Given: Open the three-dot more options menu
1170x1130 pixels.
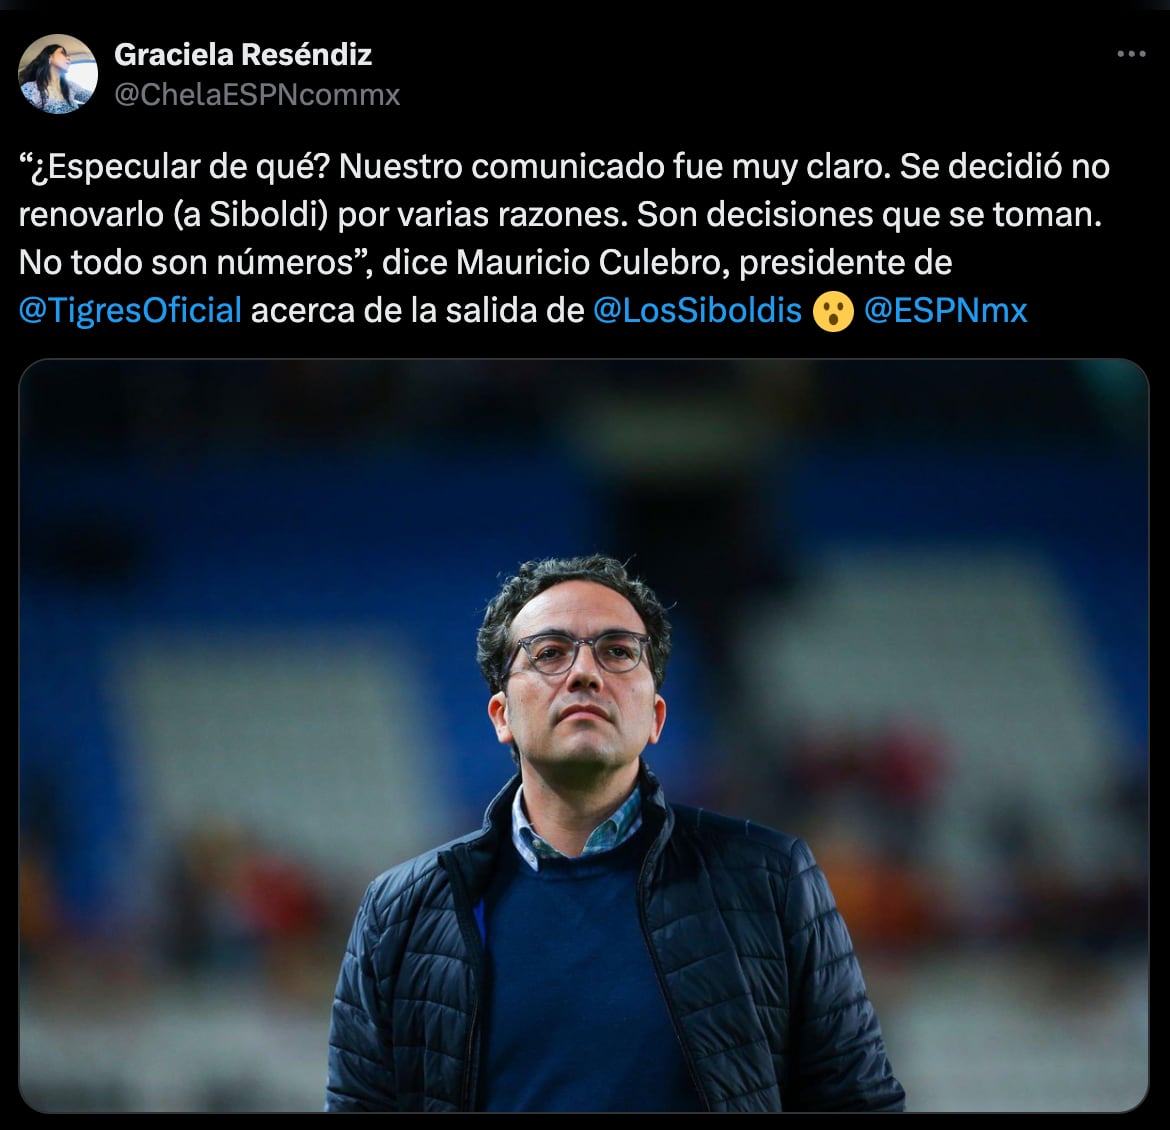Looking at the screenshot, I should 1131,54.
